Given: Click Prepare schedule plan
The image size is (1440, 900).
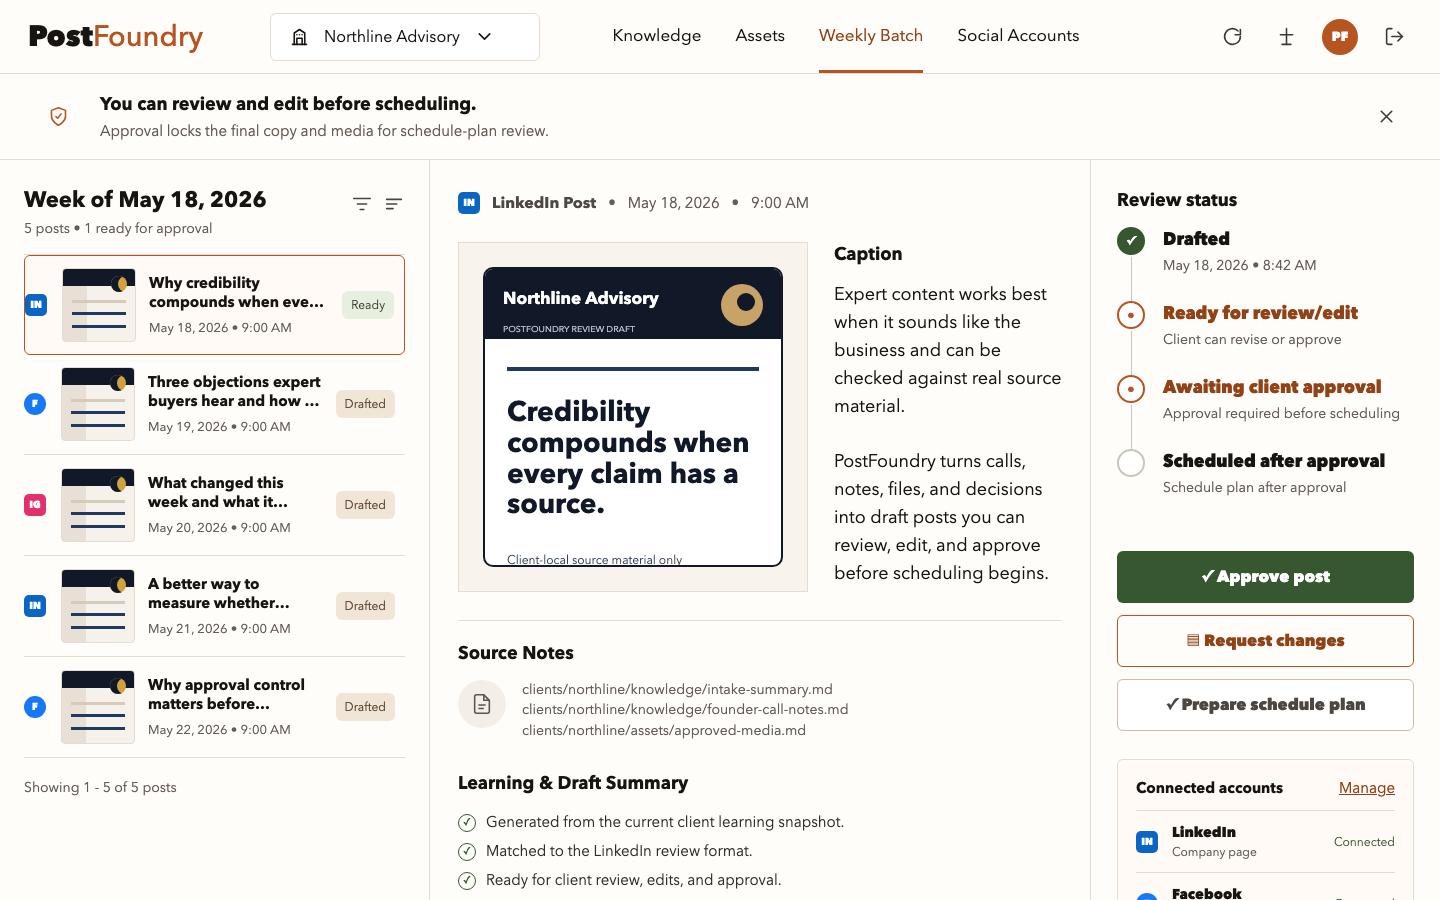Looking at the screenshot, I should click(1265, 705).
